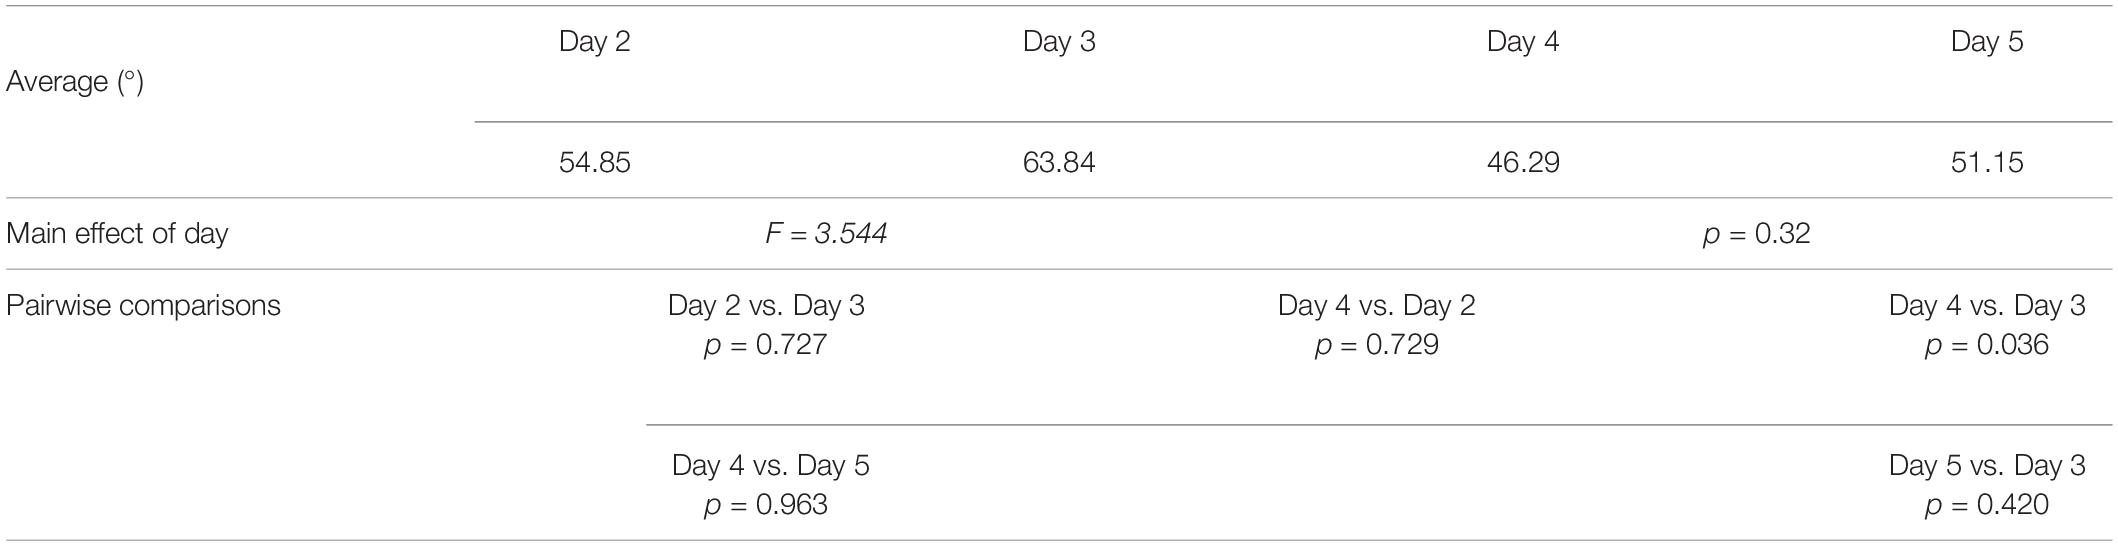
Task: Select the Day 3 column header
Action: point(1059,42)
